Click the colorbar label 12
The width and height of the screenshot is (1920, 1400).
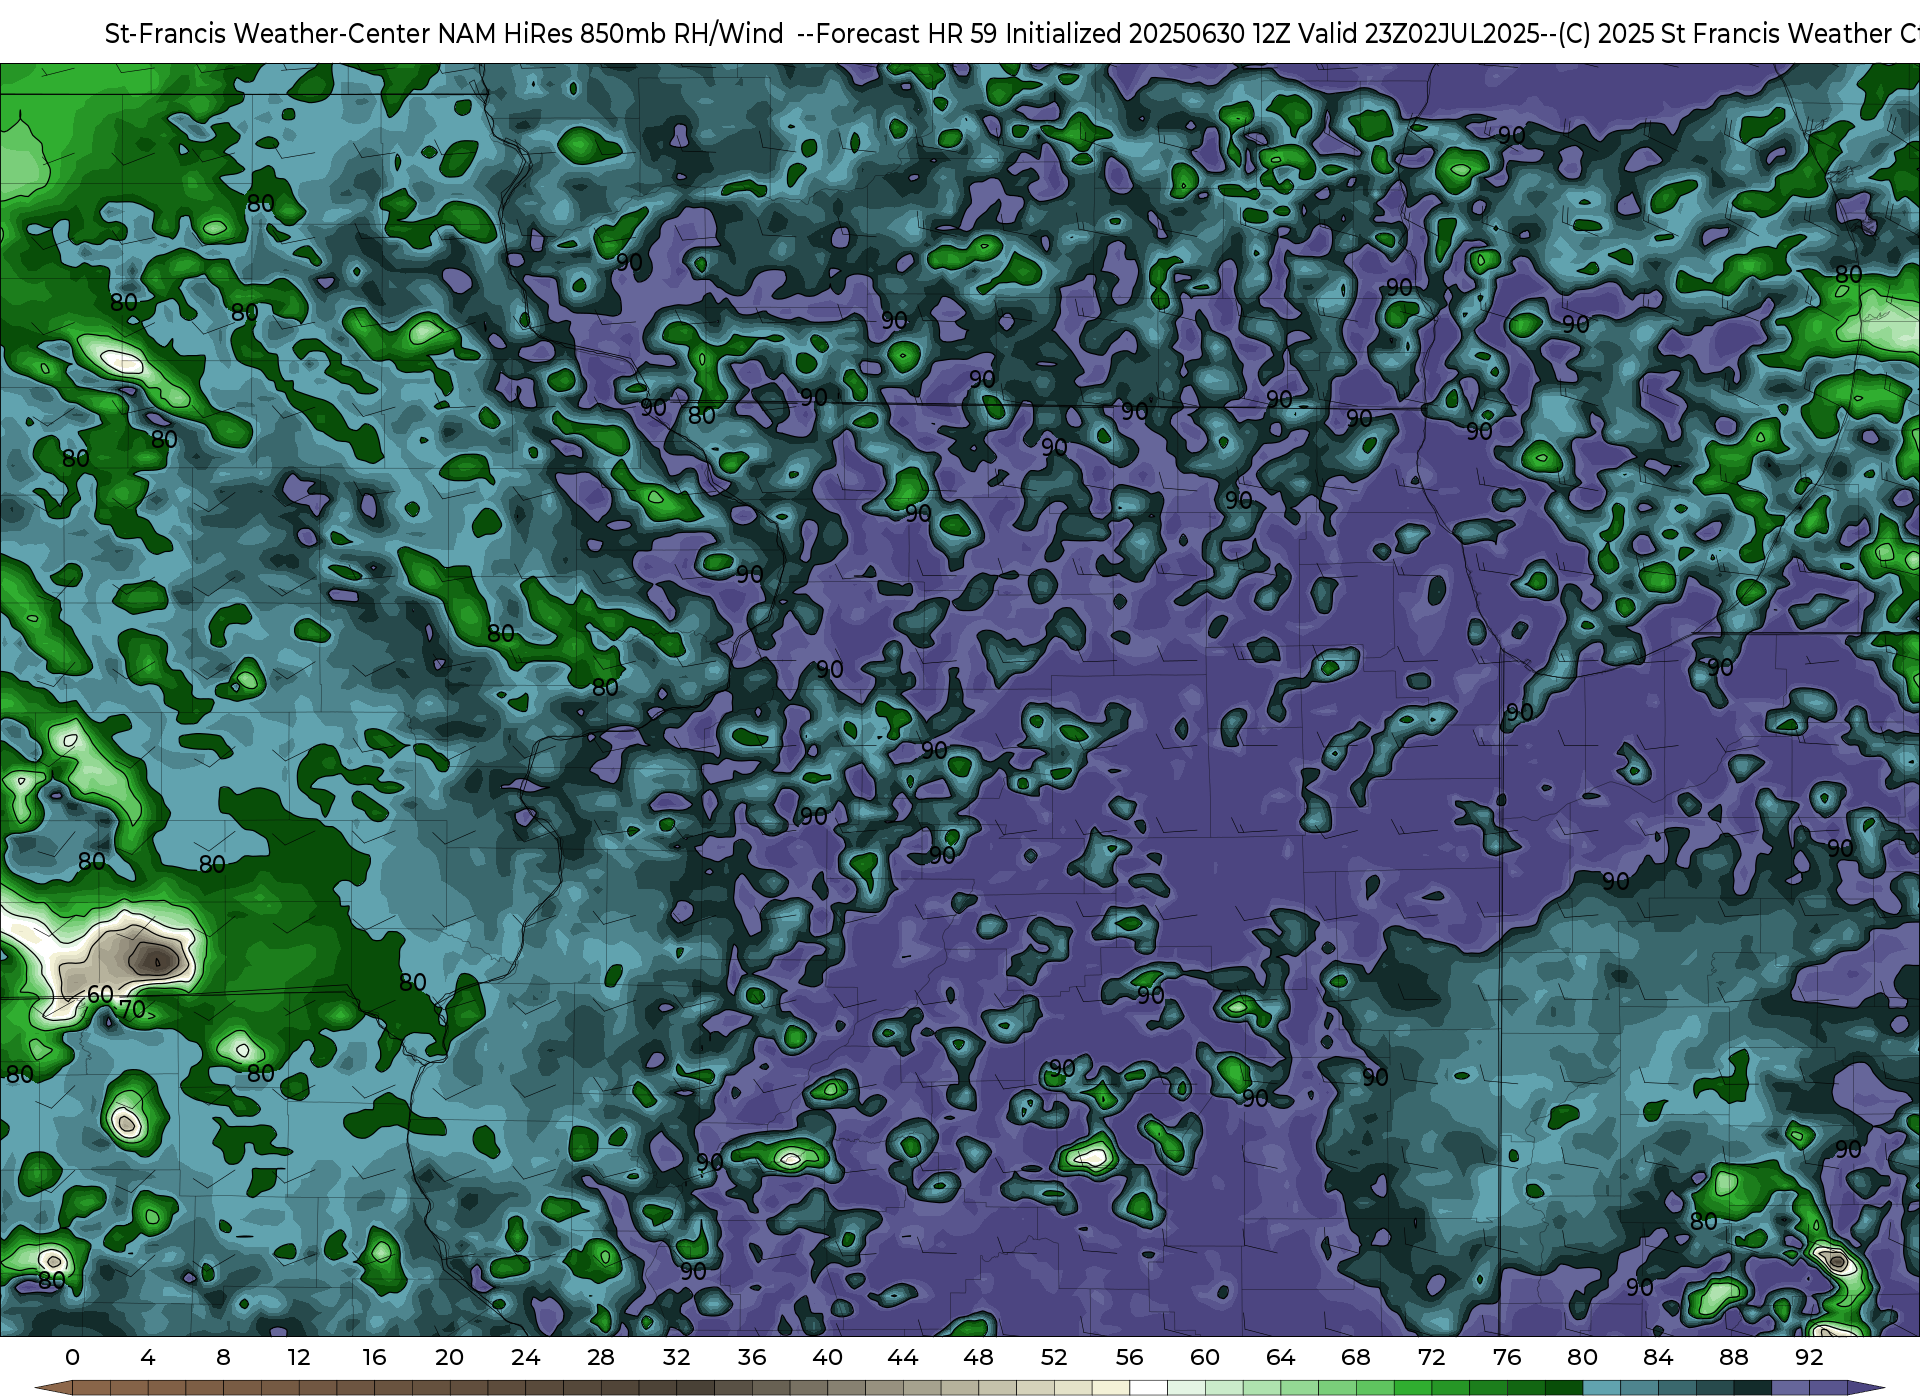299,1357
